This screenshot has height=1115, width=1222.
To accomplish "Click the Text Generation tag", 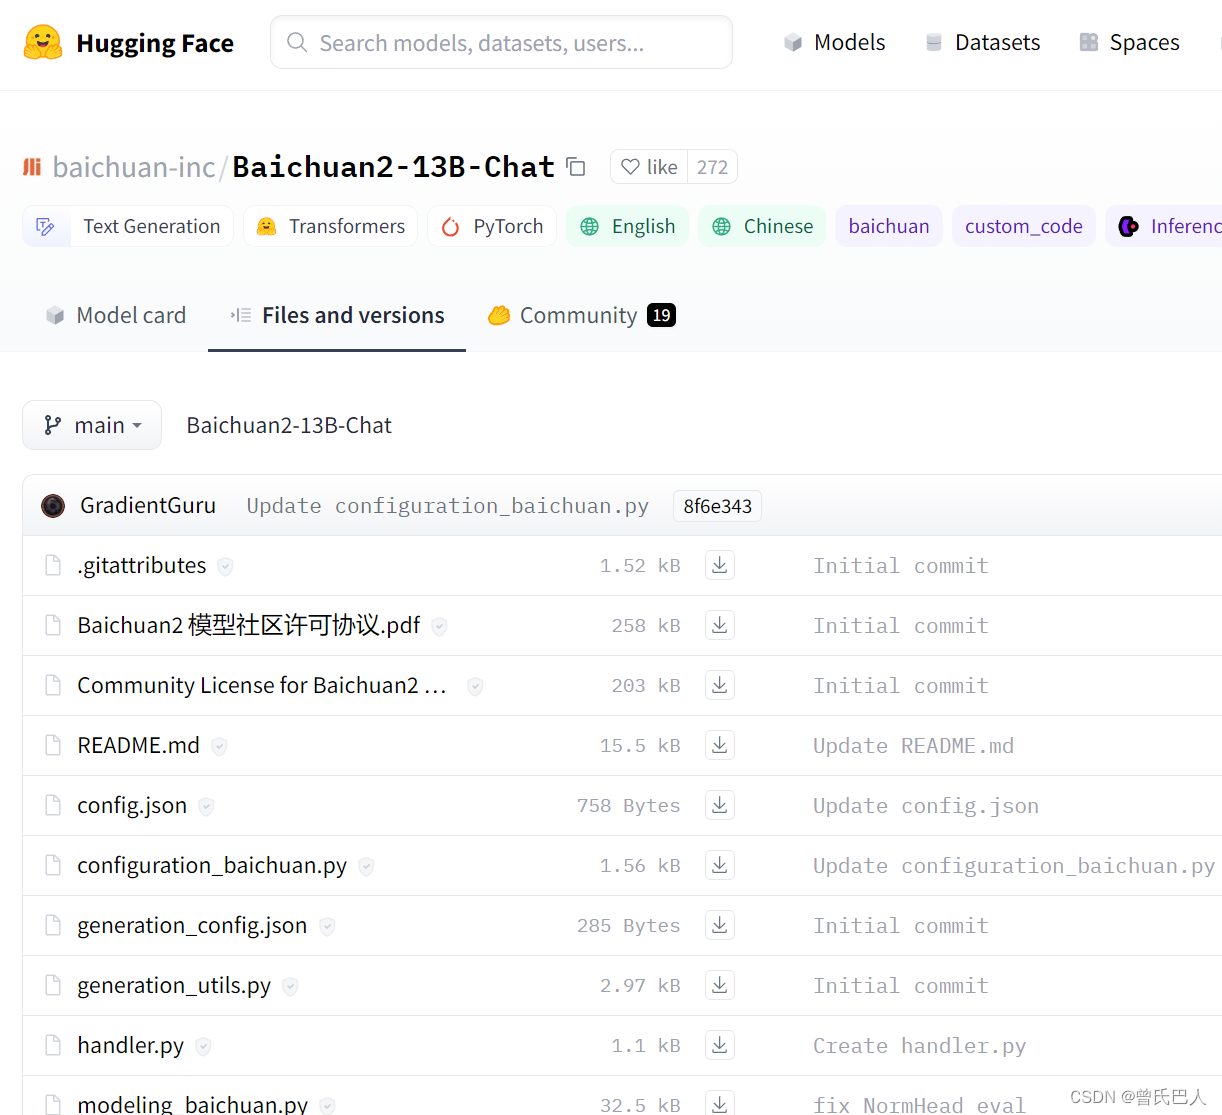I will tap(128, 226).
